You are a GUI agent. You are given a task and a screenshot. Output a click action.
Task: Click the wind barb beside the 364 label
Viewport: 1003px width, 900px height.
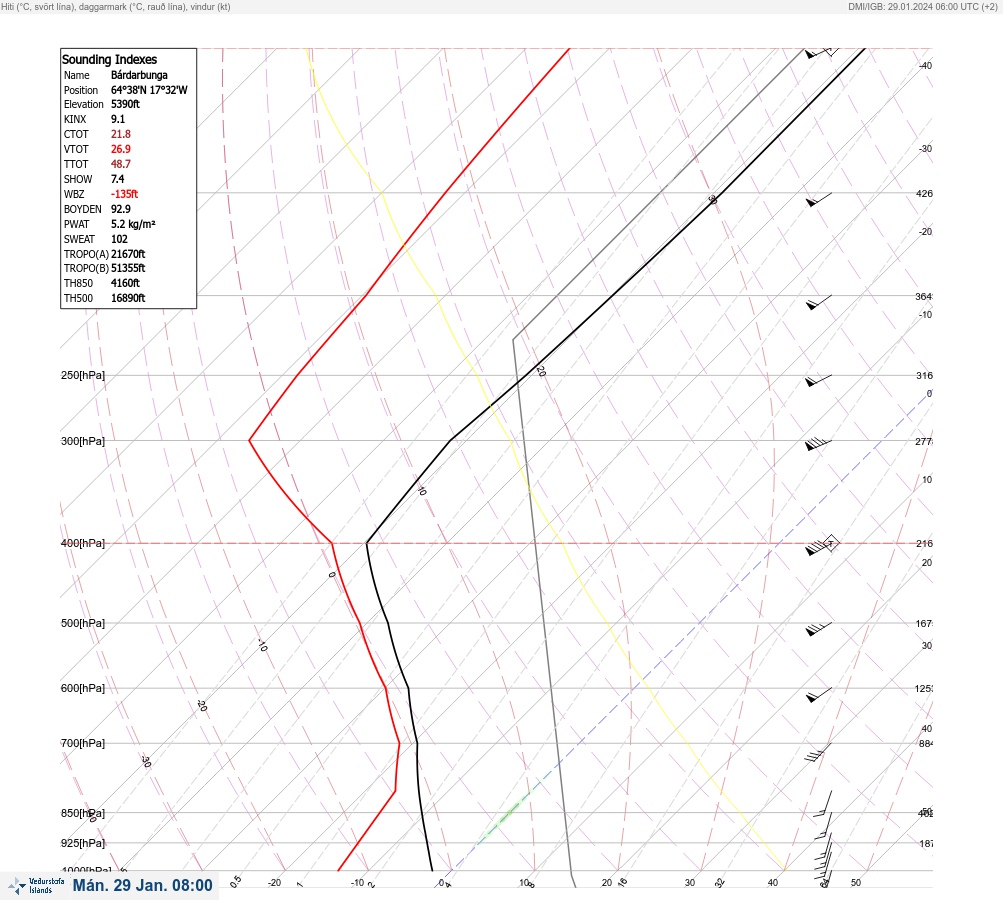(818, 302)
